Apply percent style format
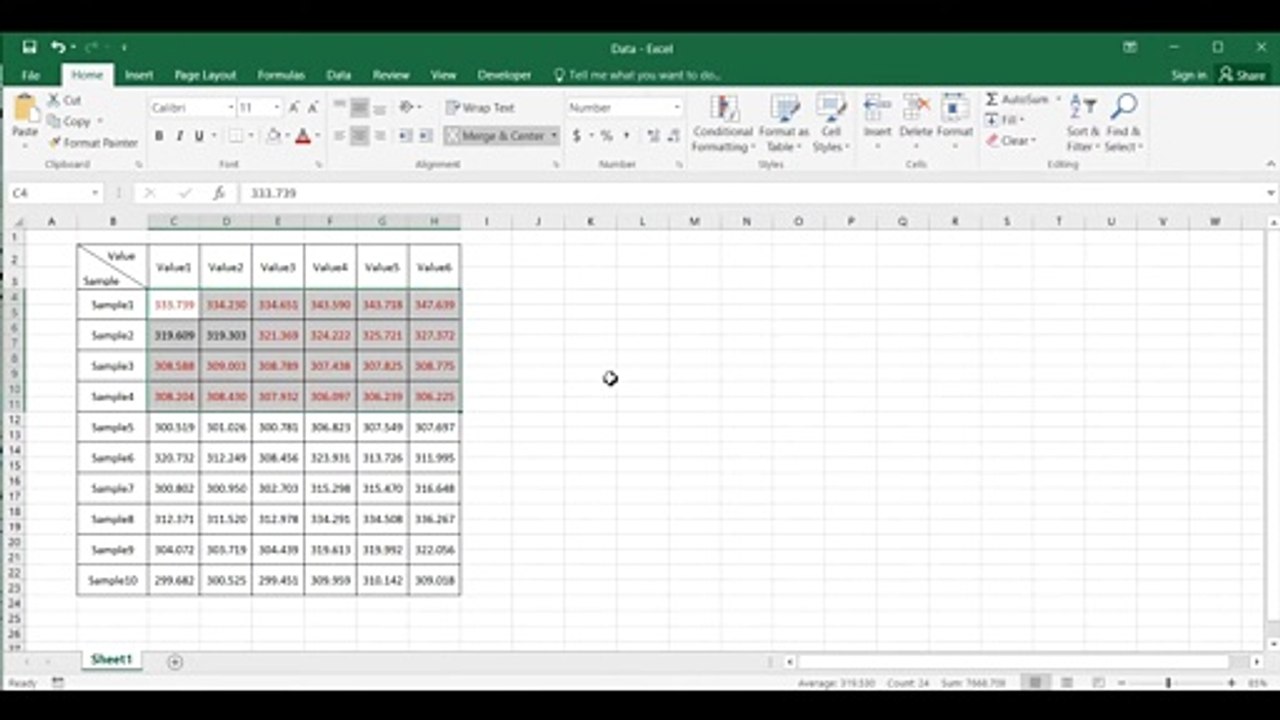This screenshot has width=1280, height=720. click(x=606, y=135)
